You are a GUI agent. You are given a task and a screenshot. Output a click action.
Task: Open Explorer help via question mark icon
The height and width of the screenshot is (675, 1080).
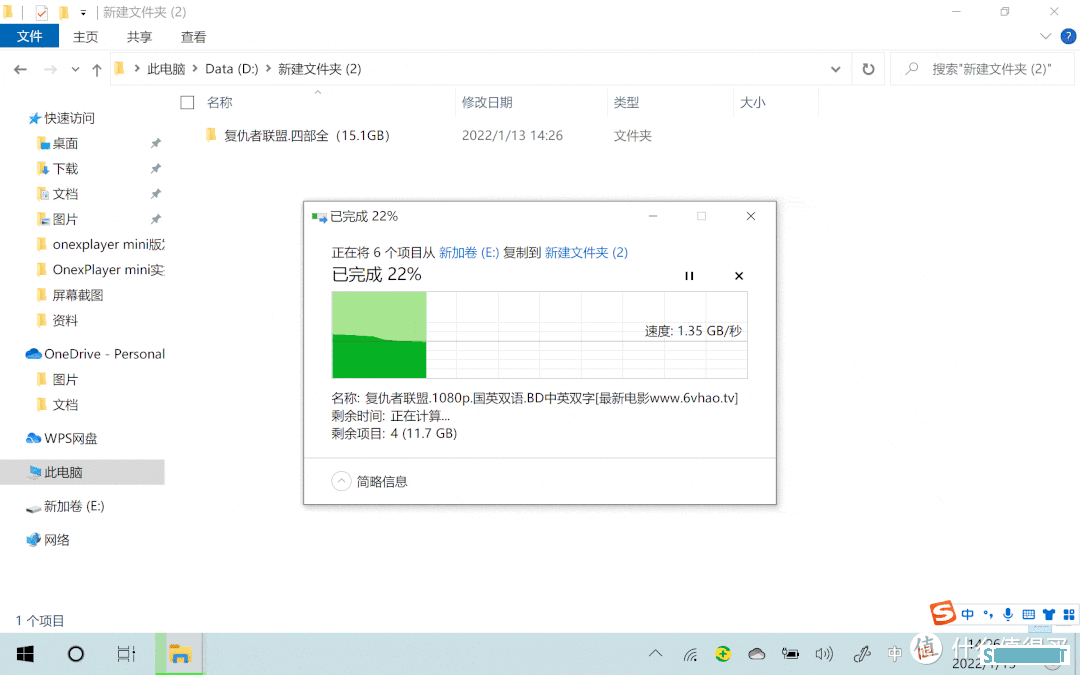tap(1068, 37)
